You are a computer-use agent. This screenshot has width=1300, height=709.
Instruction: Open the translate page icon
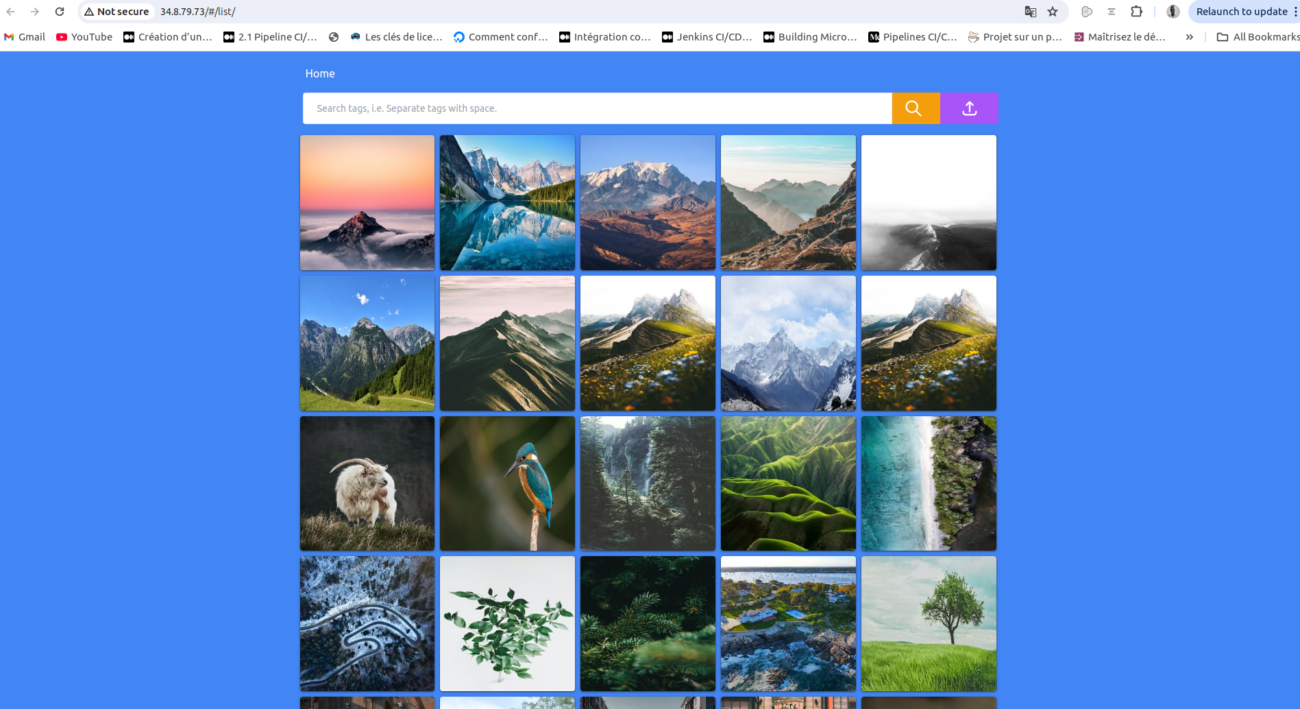[x=1030, y=12]
